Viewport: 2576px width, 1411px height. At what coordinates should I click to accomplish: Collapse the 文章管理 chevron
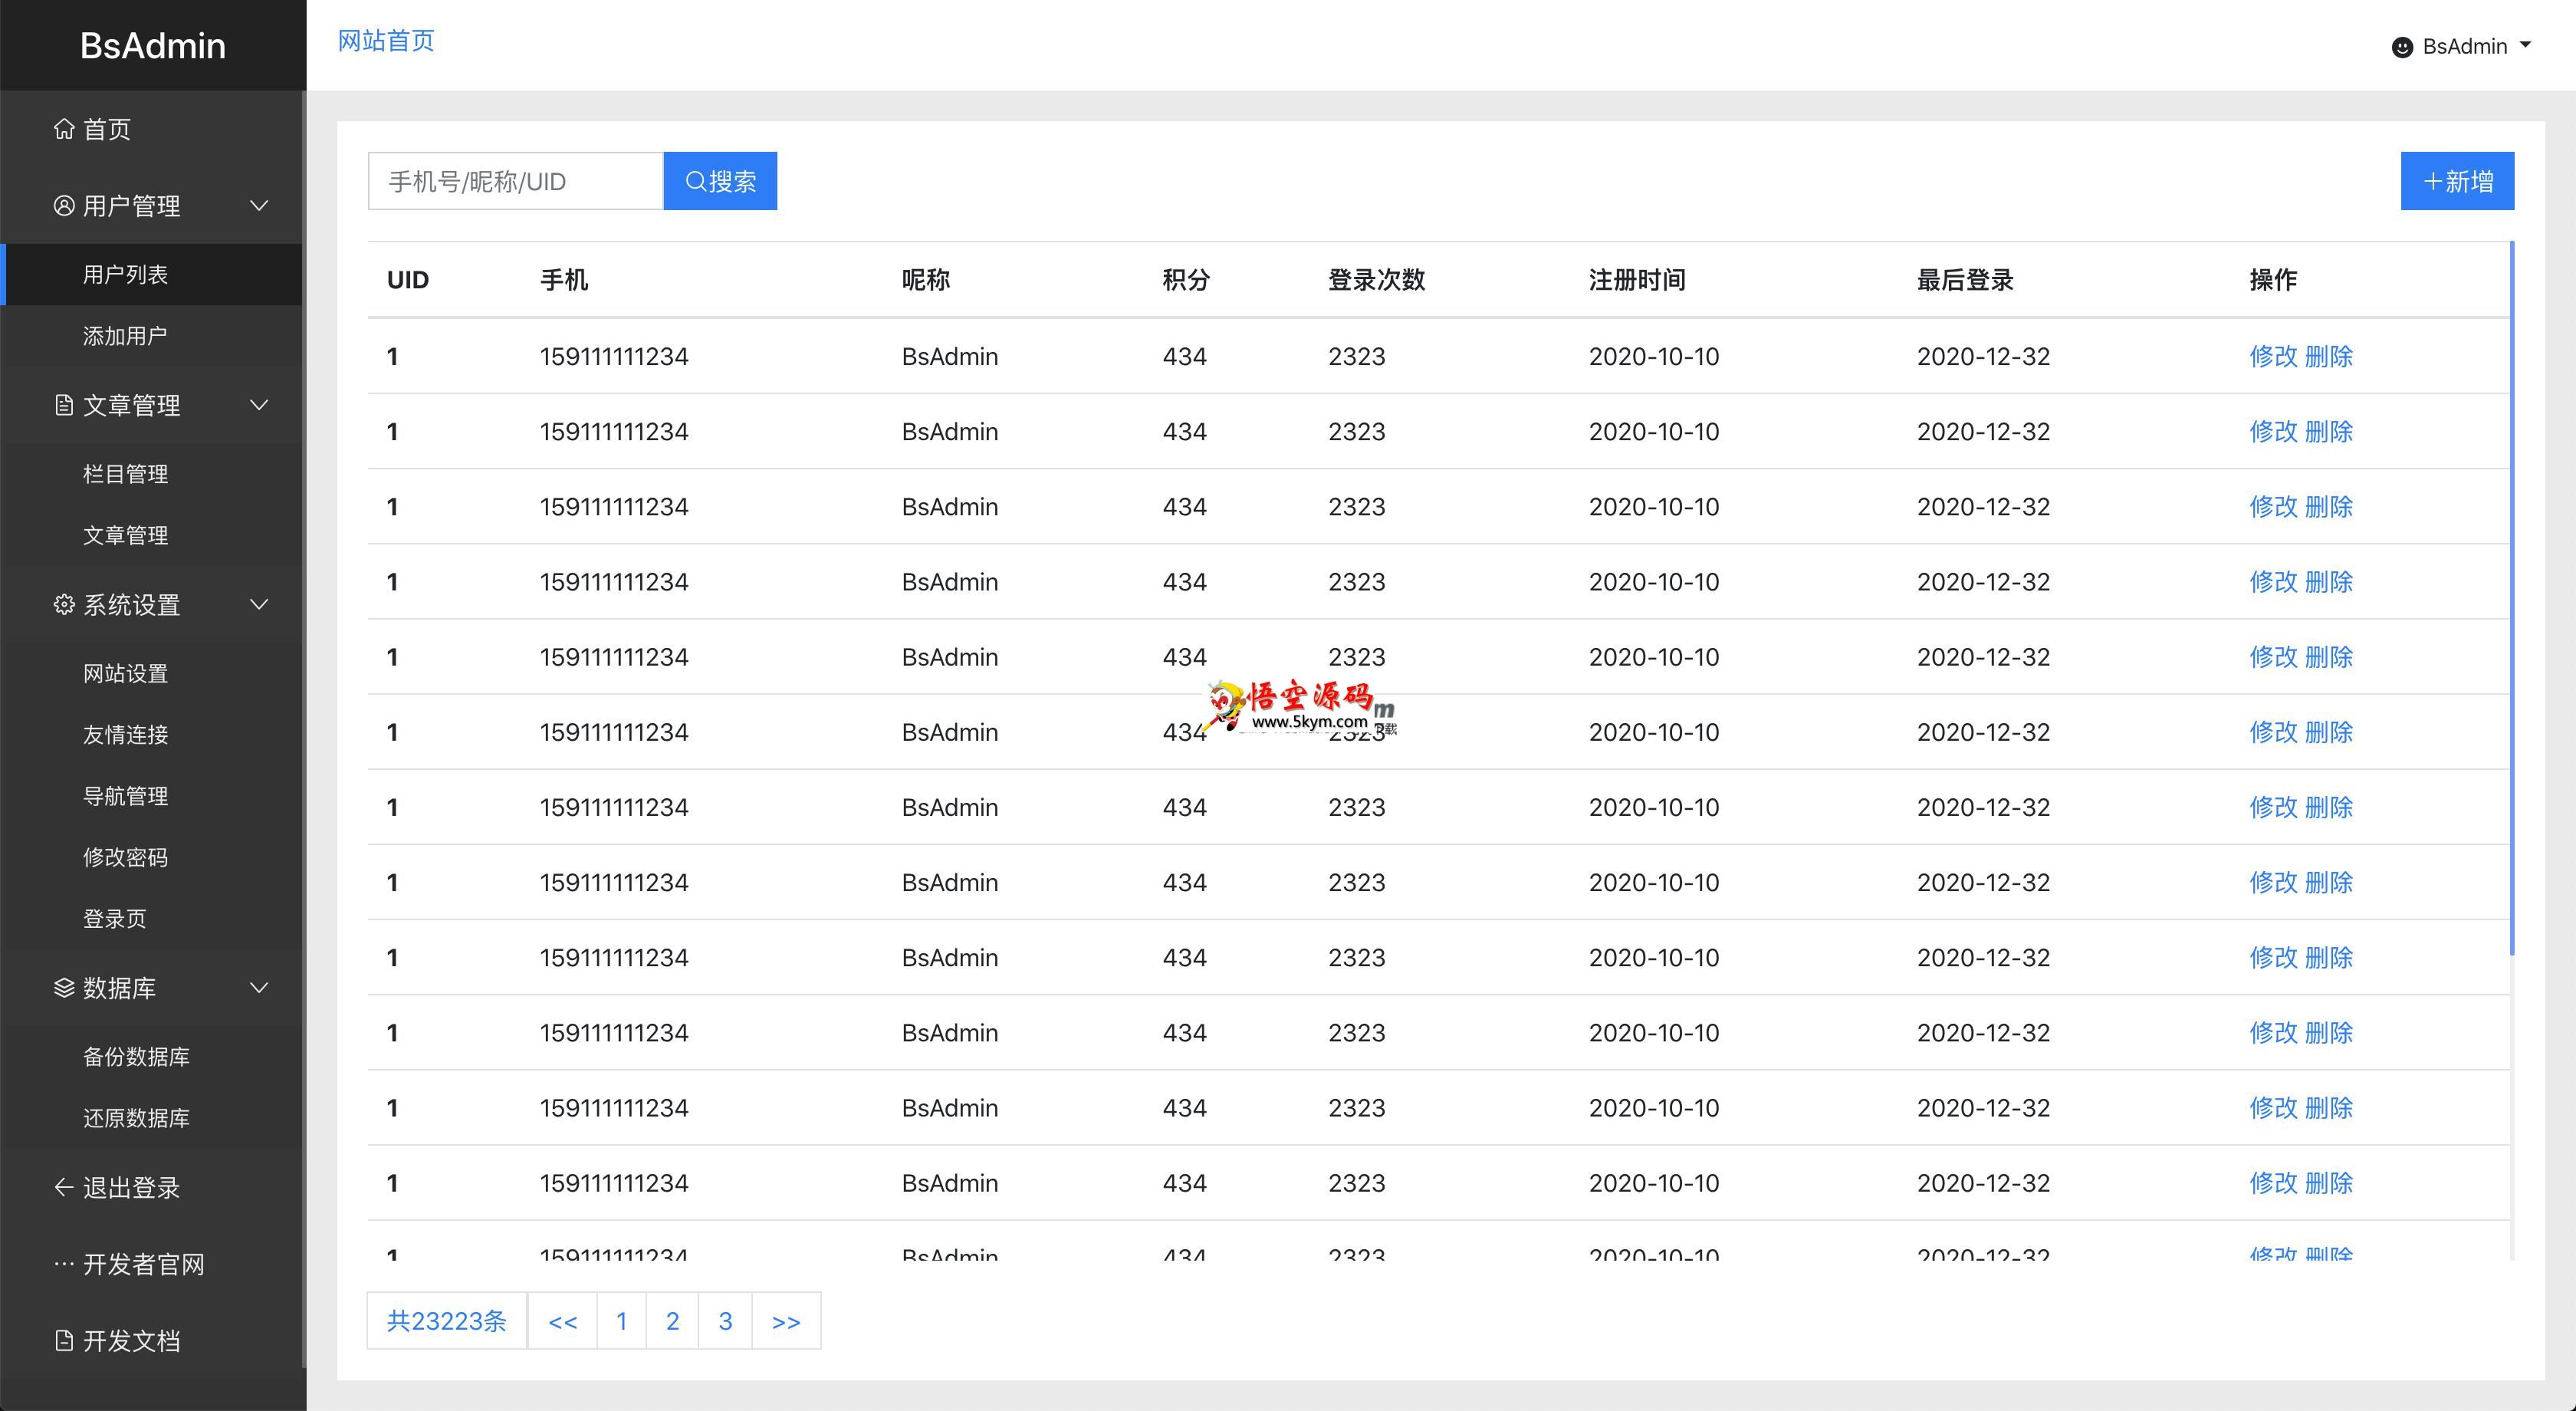(x=259, y=405)
